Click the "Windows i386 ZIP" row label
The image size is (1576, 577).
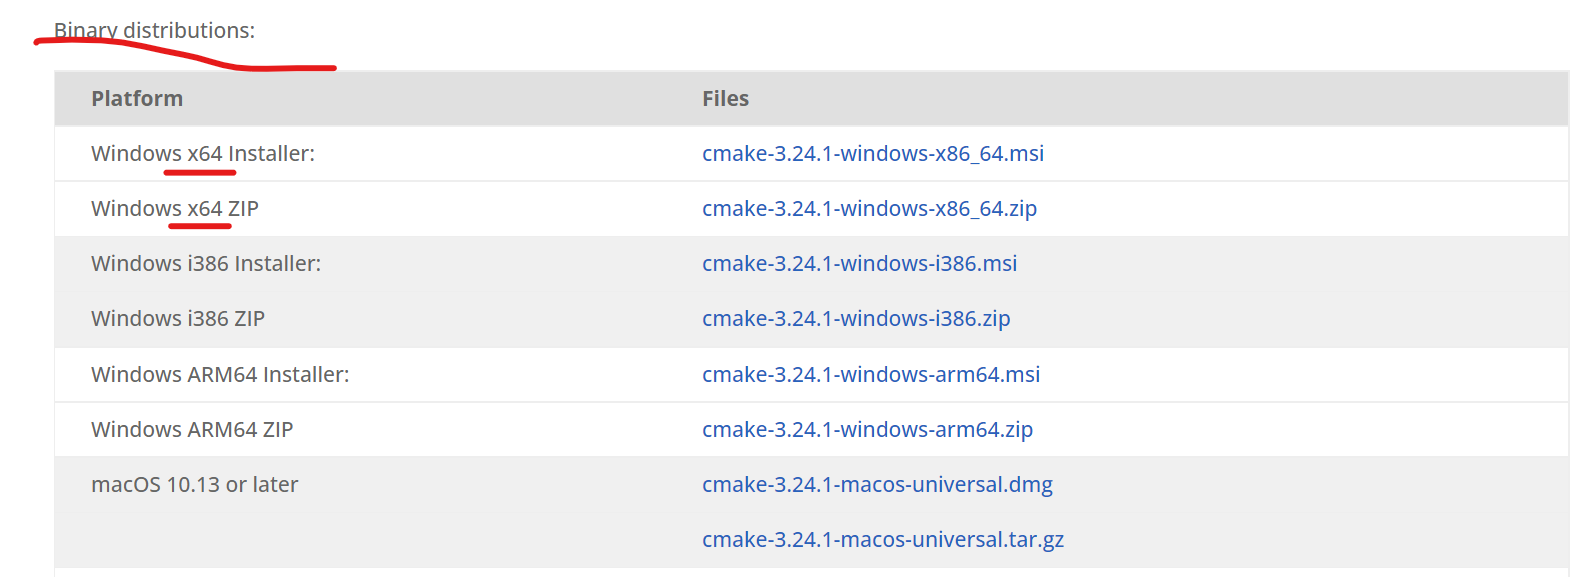point(177,319)
